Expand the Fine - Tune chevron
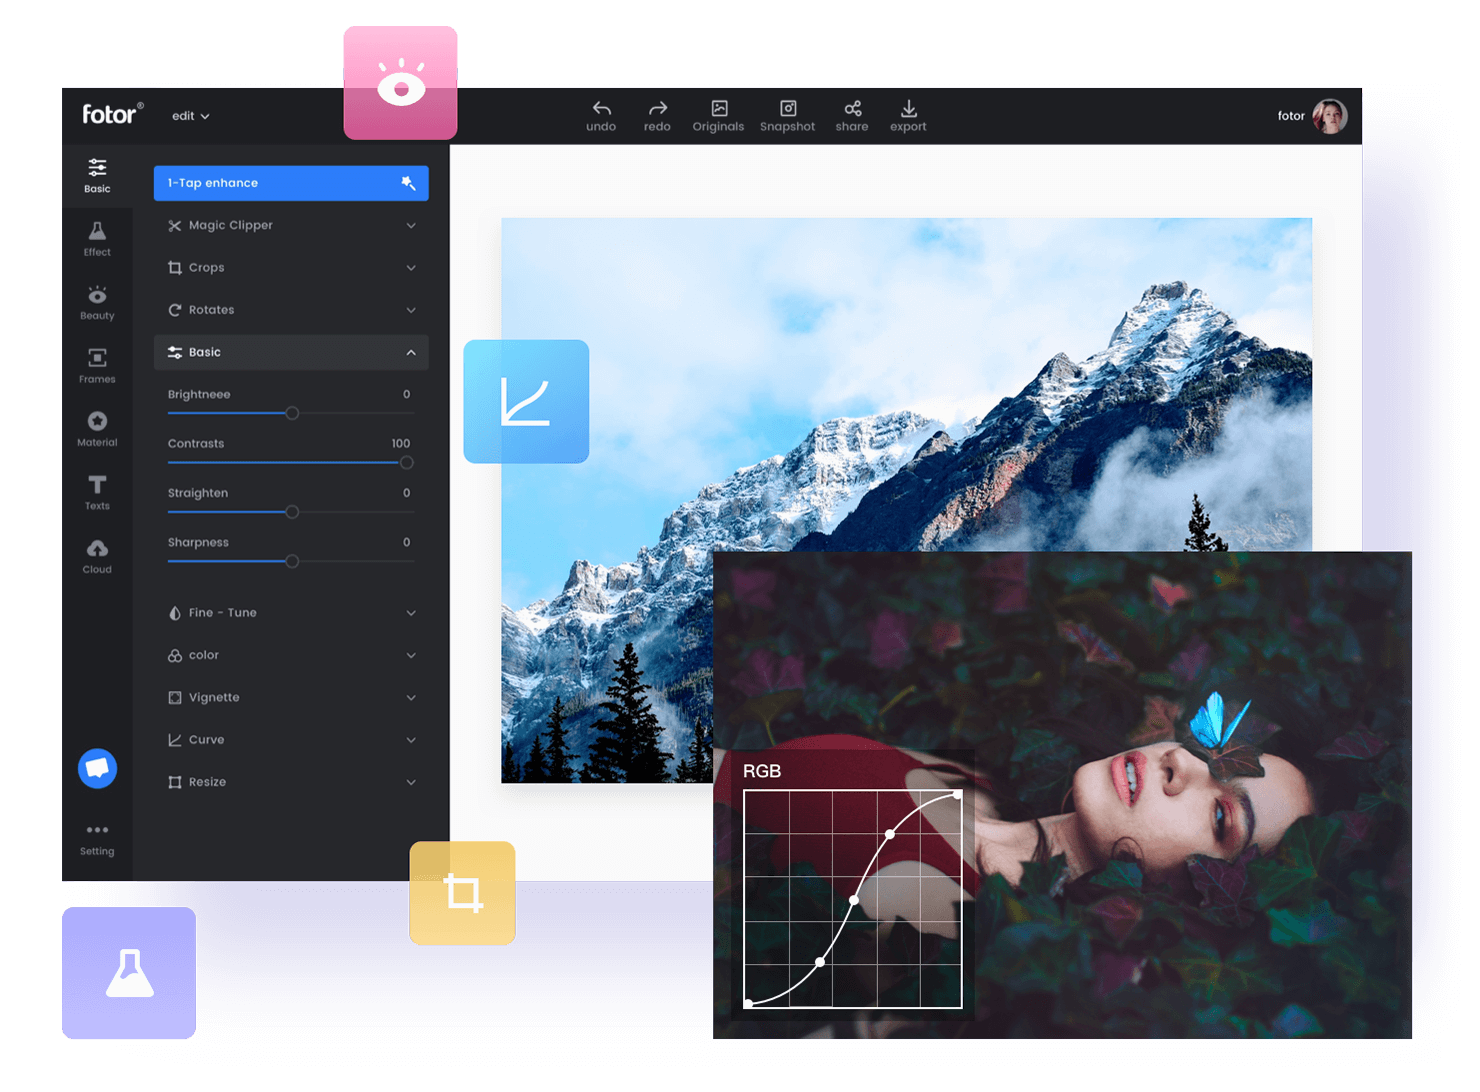Image resolution: width=1480 pixels, height=1092 pixels. click(x=411, y=613)
